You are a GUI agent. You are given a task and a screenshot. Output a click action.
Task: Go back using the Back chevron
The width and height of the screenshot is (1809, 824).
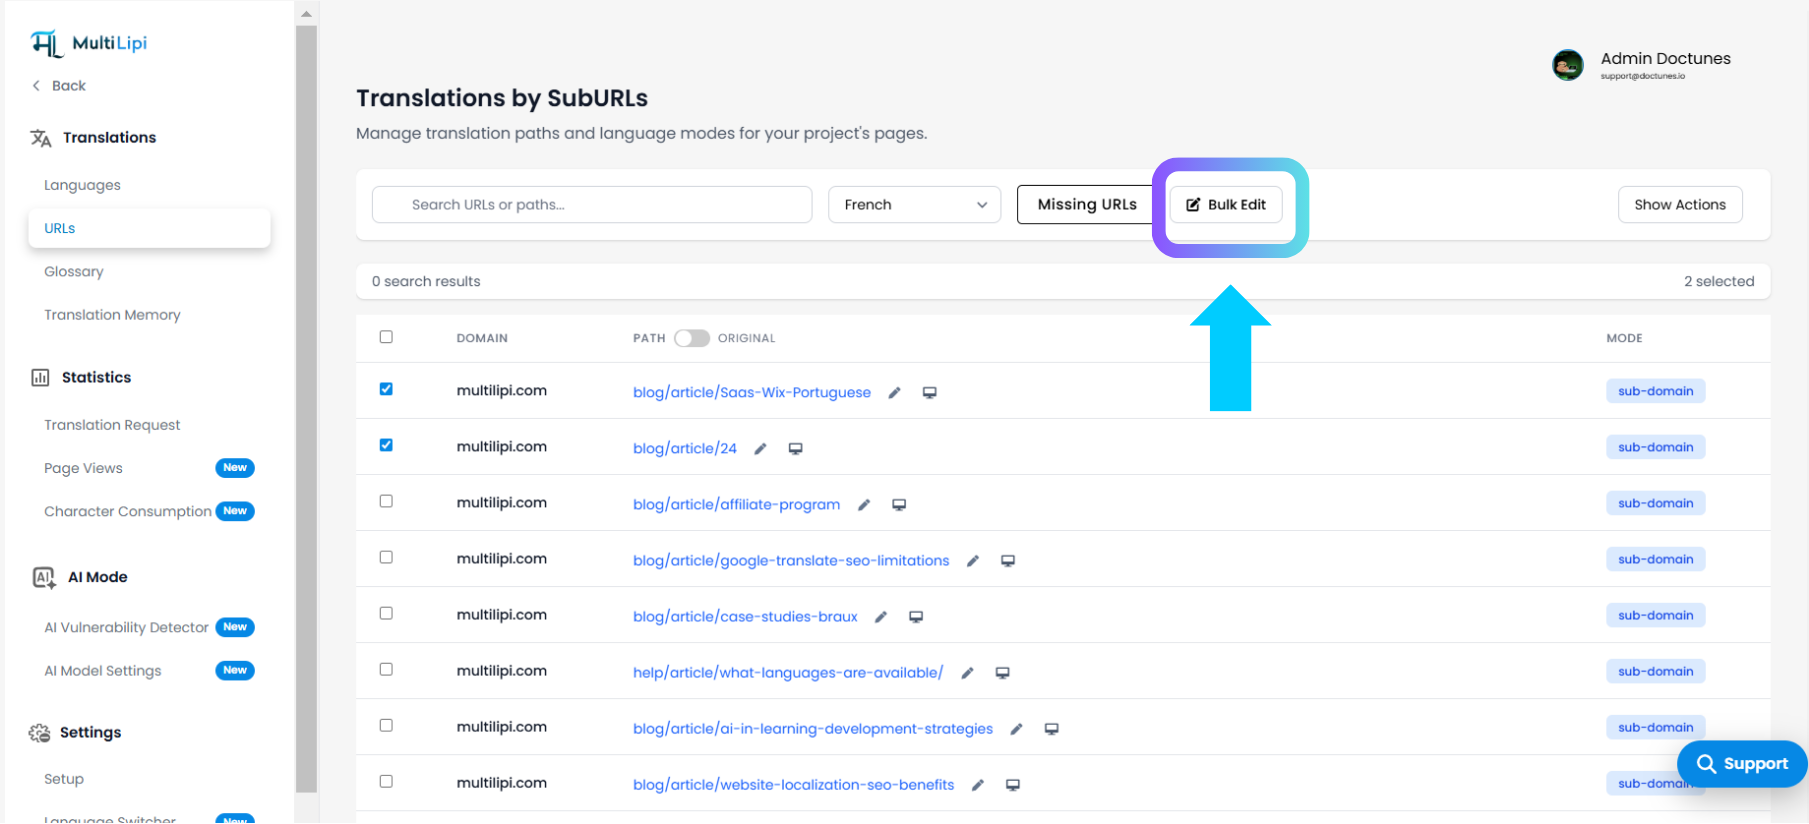(37, 86)
